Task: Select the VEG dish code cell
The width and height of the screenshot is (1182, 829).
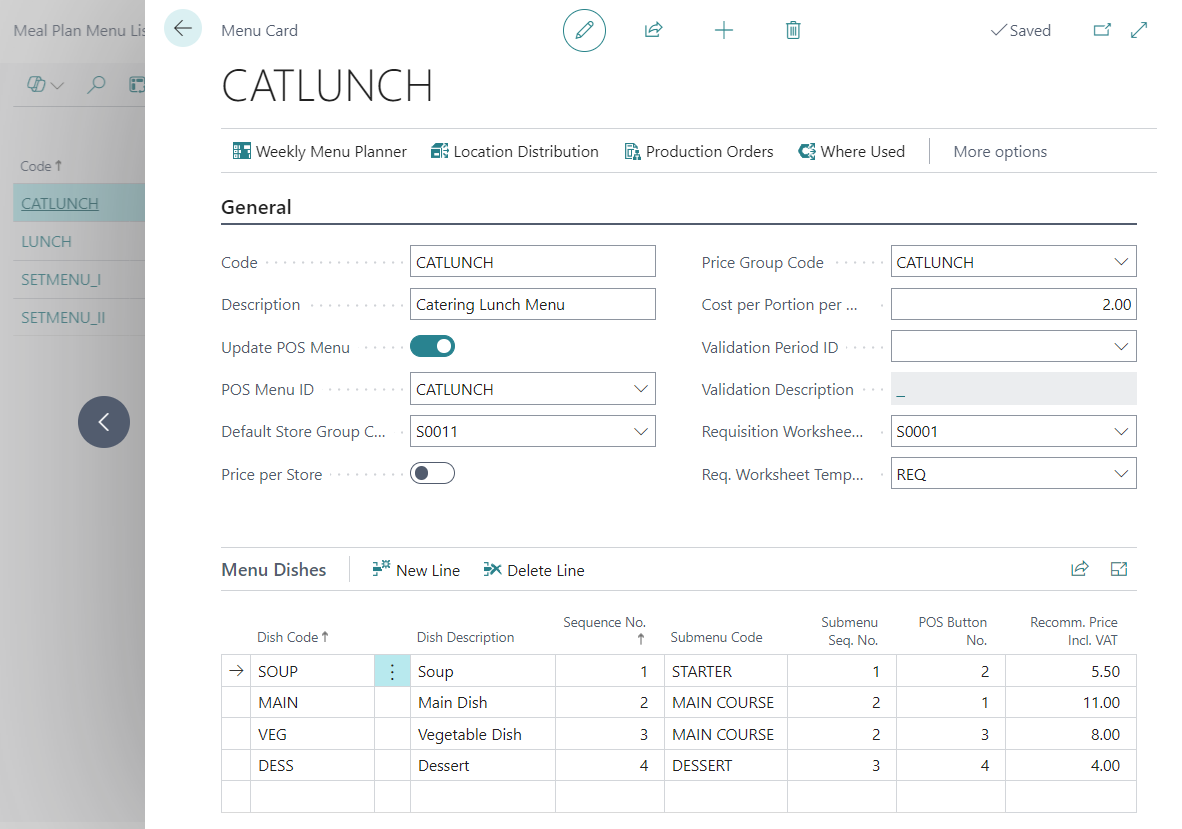Action: [312, 734]
